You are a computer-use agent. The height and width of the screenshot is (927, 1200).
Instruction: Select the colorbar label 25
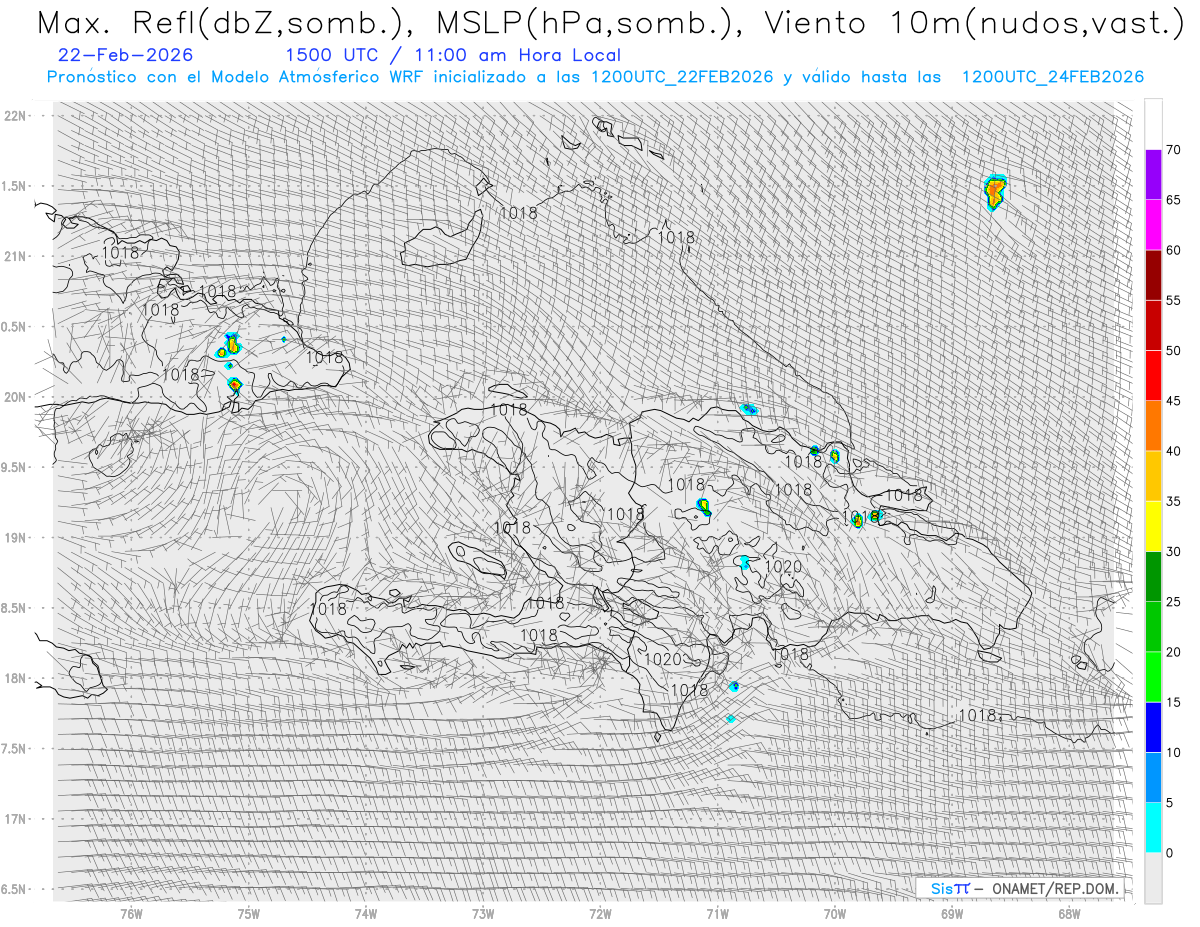1173,601
